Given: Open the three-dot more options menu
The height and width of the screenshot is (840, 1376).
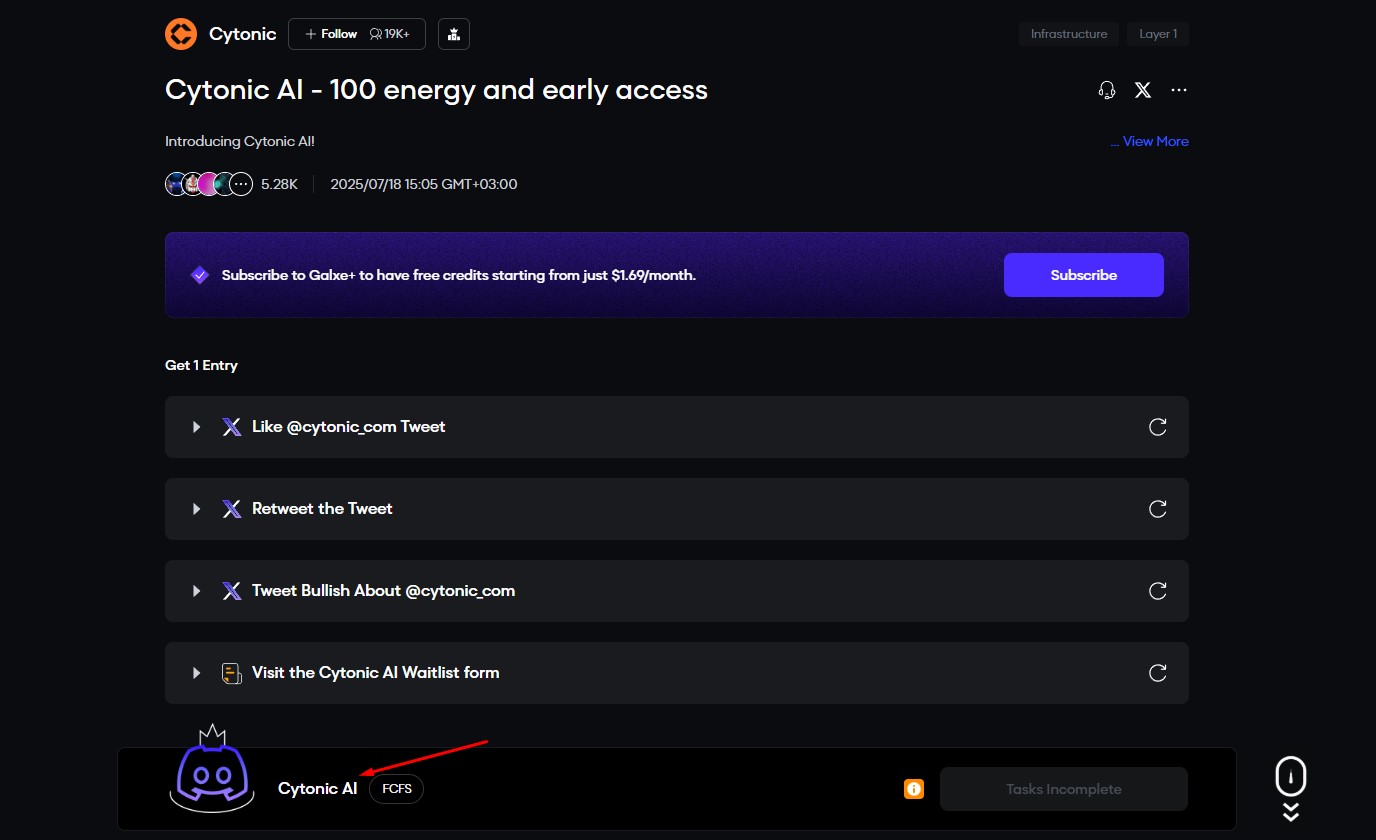Looking at the screenshot, I should 1179,90.
